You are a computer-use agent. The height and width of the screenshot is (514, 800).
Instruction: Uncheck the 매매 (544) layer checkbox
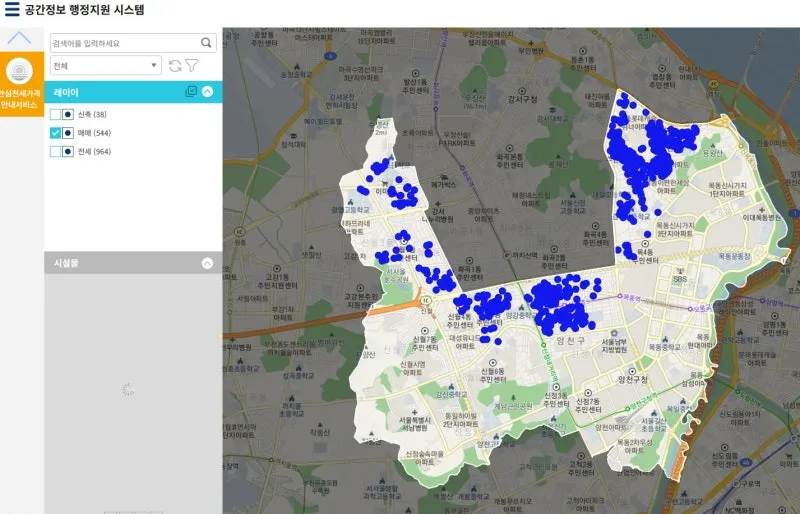point(56,133)
